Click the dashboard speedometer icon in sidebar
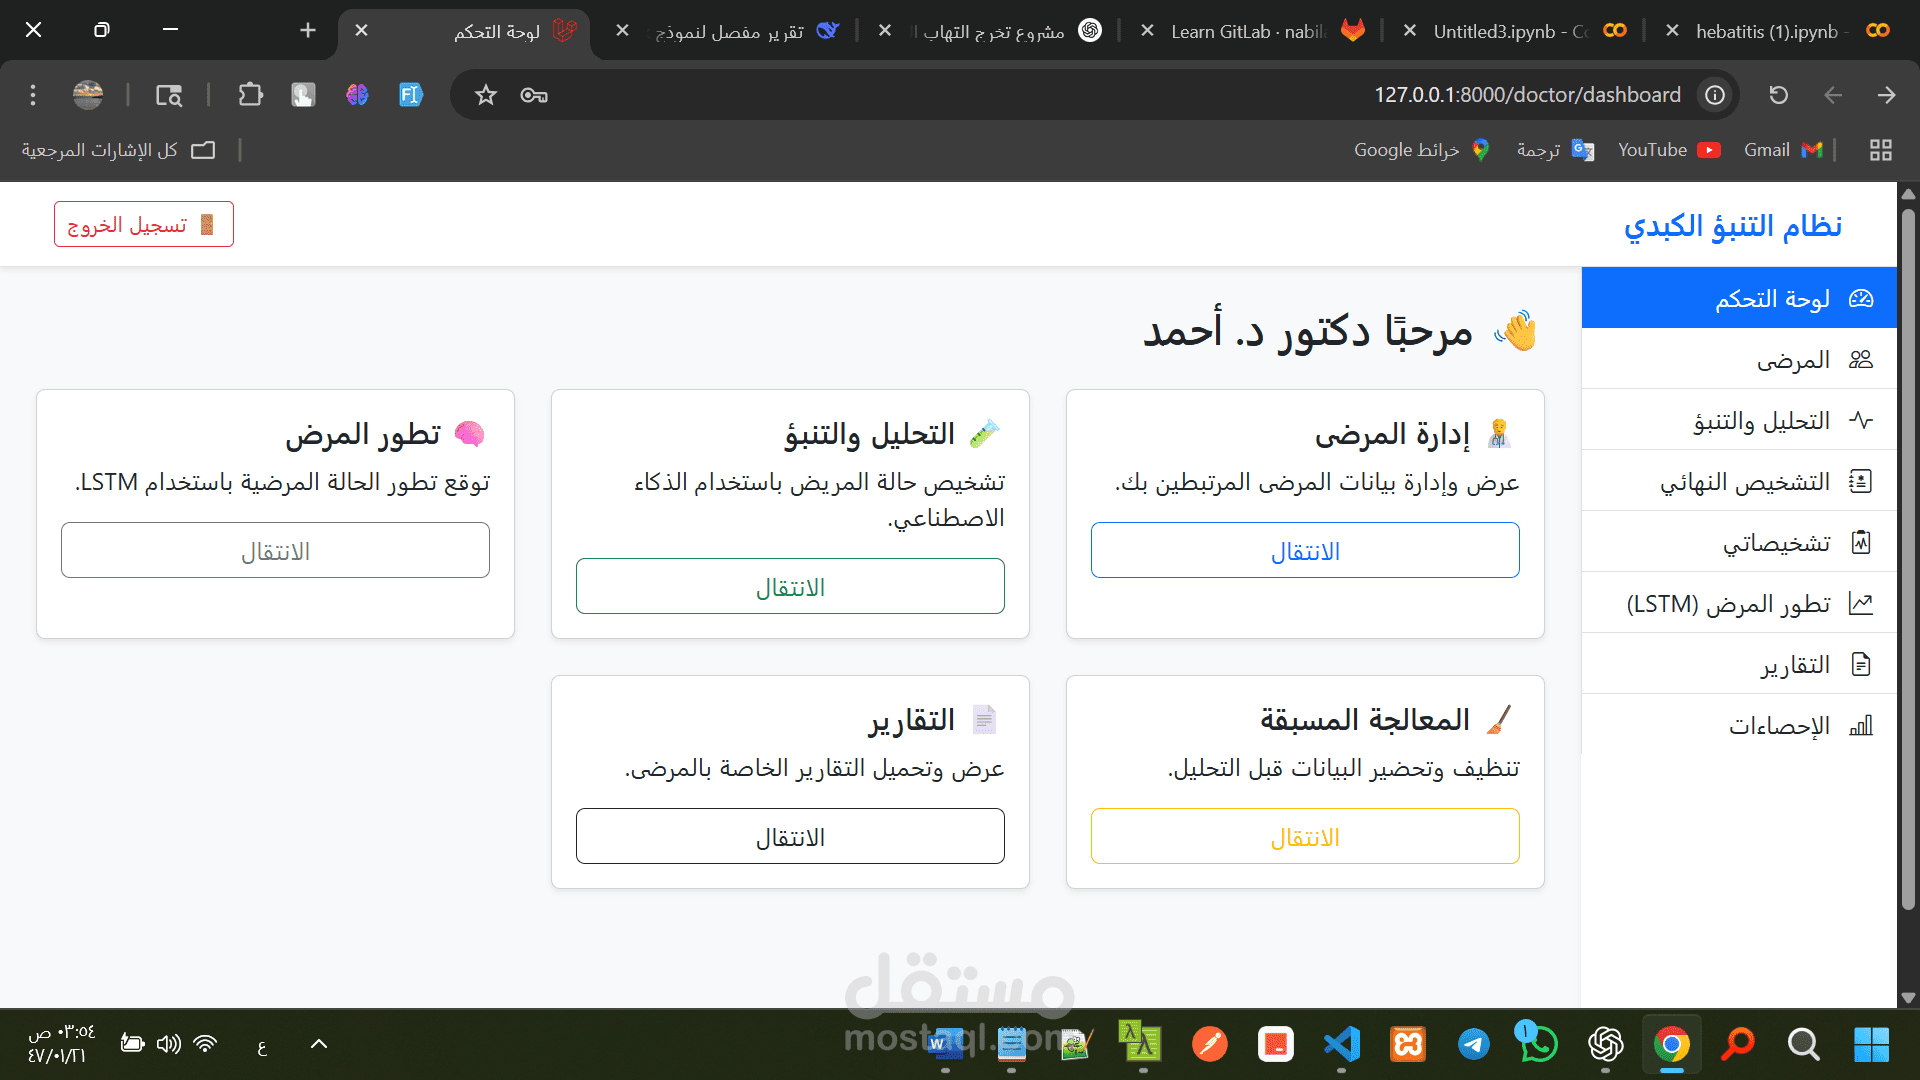 1861,298
